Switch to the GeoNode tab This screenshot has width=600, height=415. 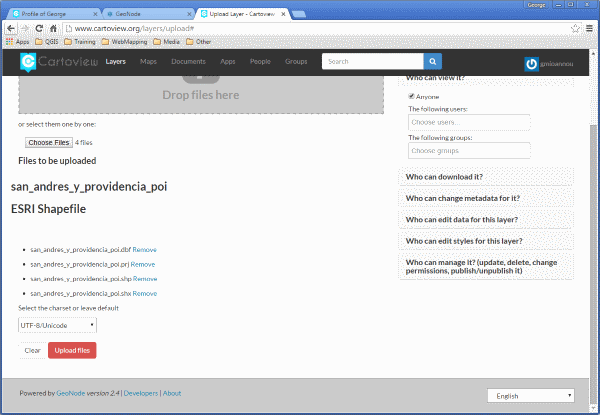point(148,14)
